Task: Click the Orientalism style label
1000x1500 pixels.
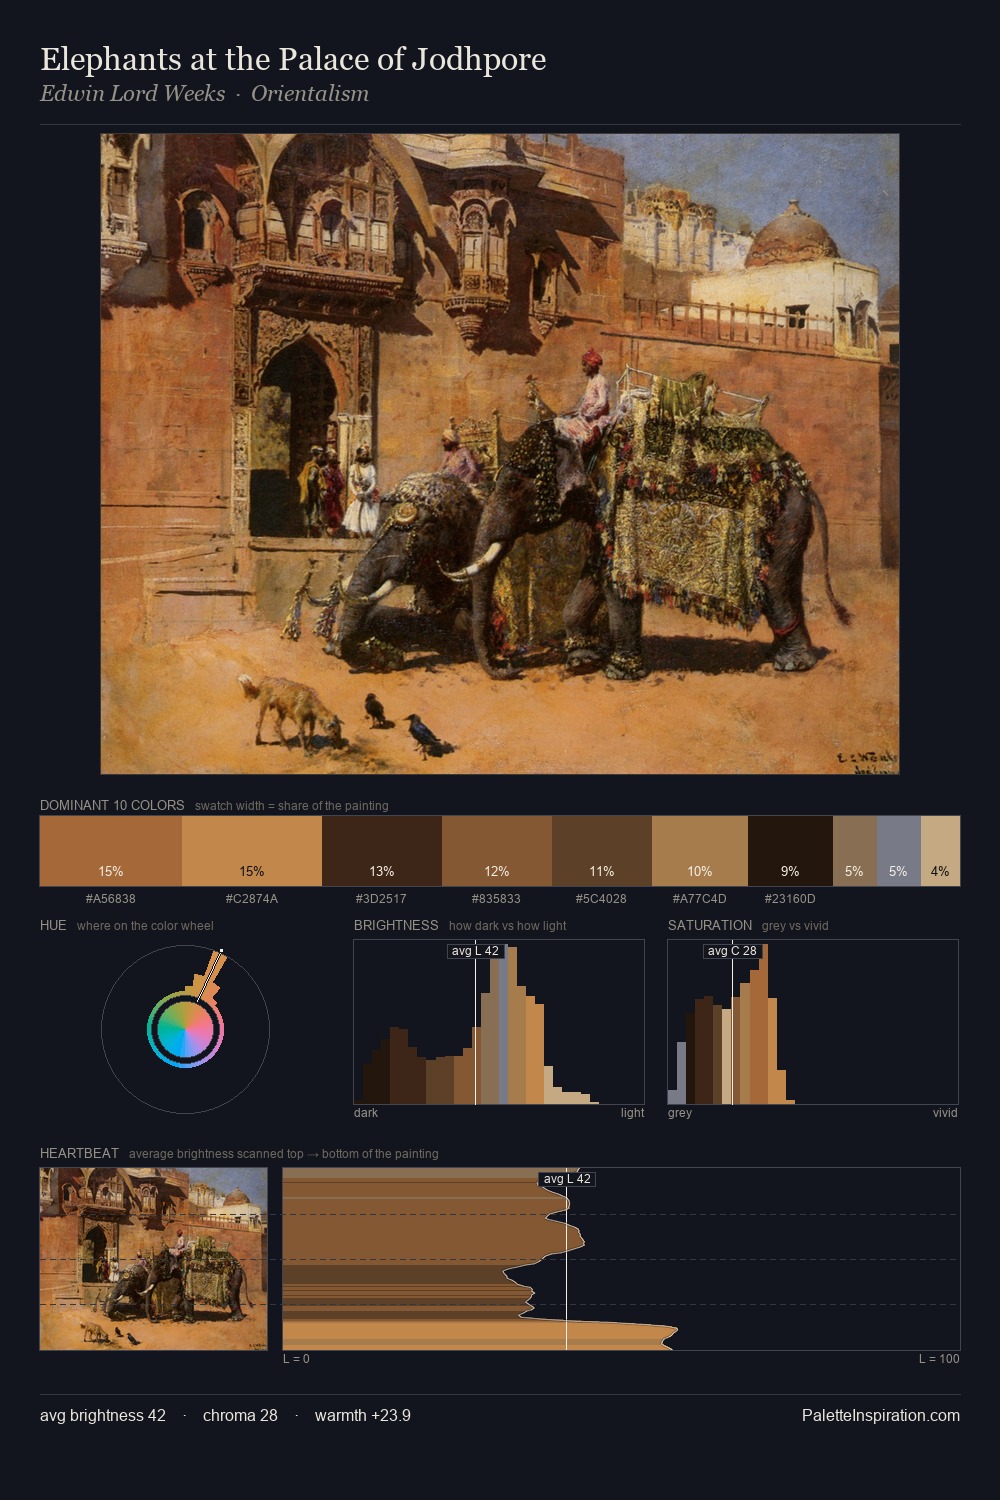Action: pyautogui.click(x=310, y=94)
